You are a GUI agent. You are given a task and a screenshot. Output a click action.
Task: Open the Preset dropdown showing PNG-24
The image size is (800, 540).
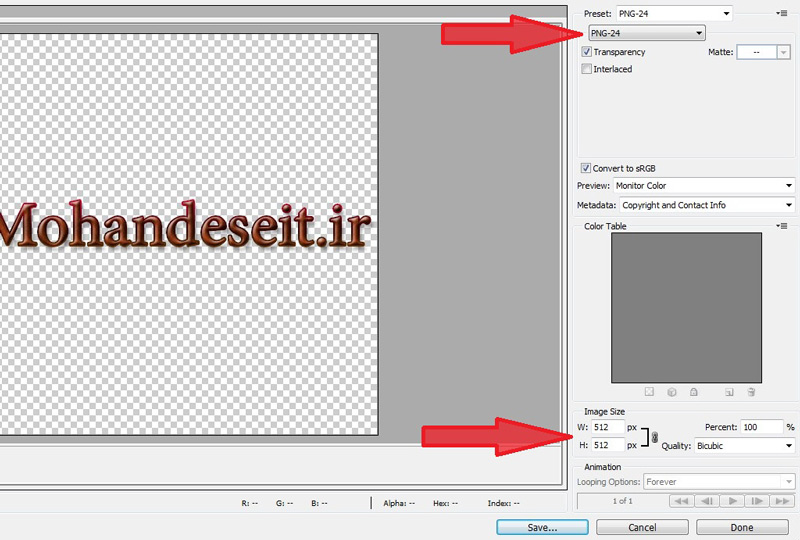click(x=674, y=14)
